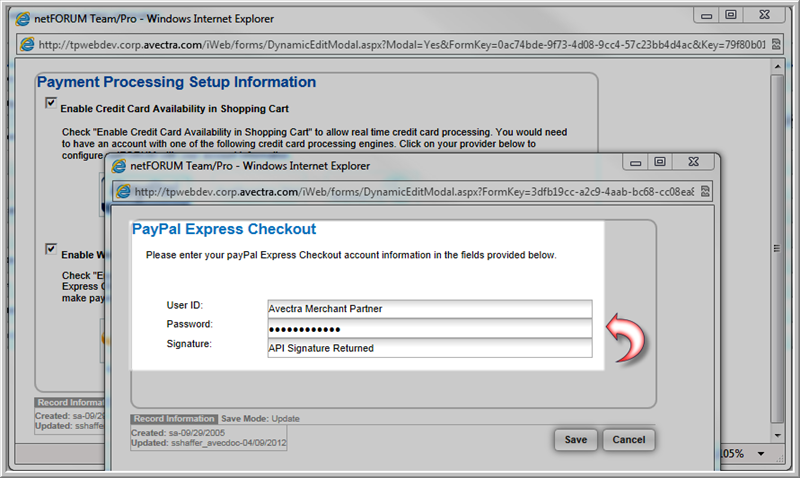The image size is (800, 478).
Task: Click the vertical scrollbar thumb in background window
Action: [777, 249]
